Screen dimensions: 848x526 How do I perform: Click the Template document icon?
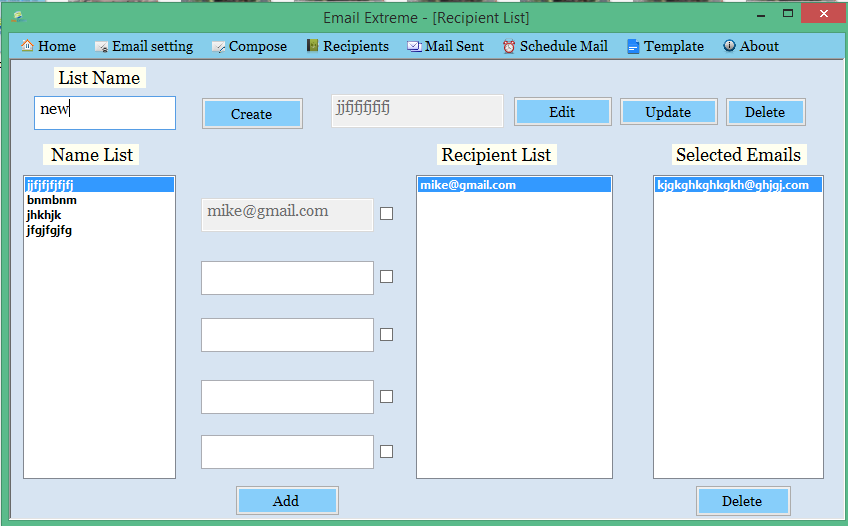[x=633, y=46]
